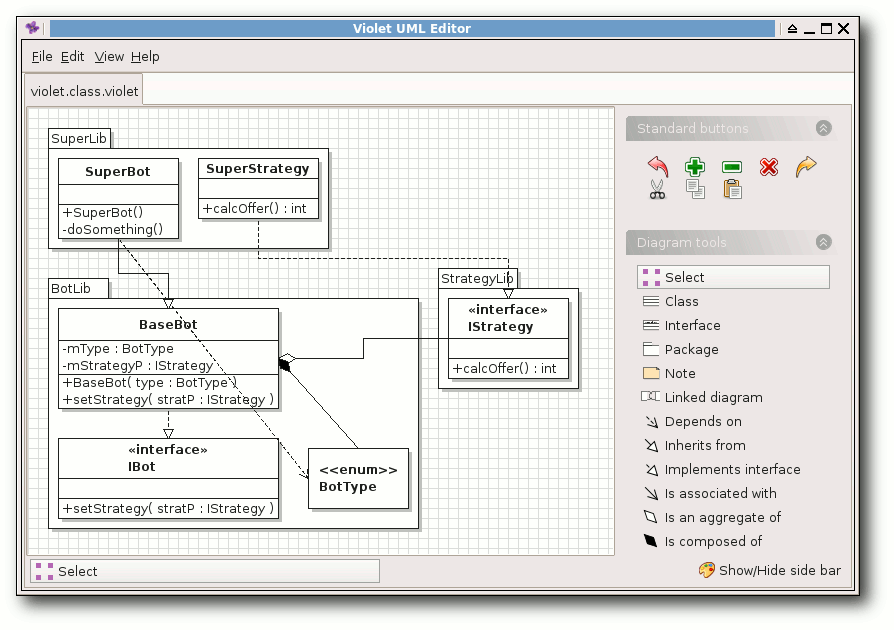This screenshot has width=894, height=630.
Task: Click the green minus Zoom Out icon
Action: [732, 166]
